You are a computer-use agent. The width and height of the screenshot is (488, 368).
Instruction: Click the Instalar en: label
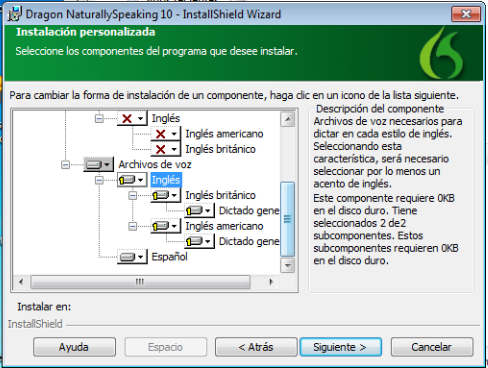click(x=44, y=307)
